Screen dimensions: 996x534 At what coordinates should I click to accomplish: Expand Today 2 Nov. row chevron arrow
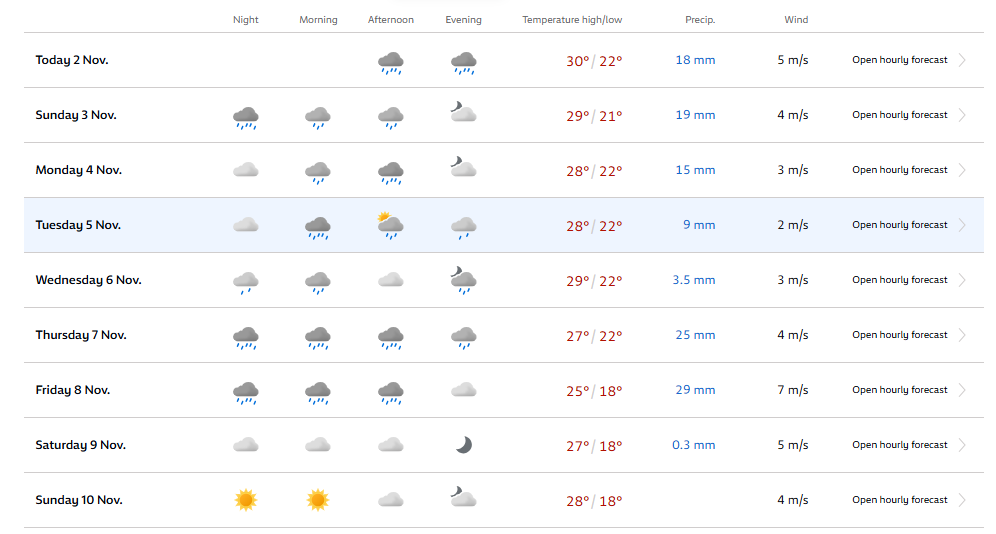[x=962, y=60]
